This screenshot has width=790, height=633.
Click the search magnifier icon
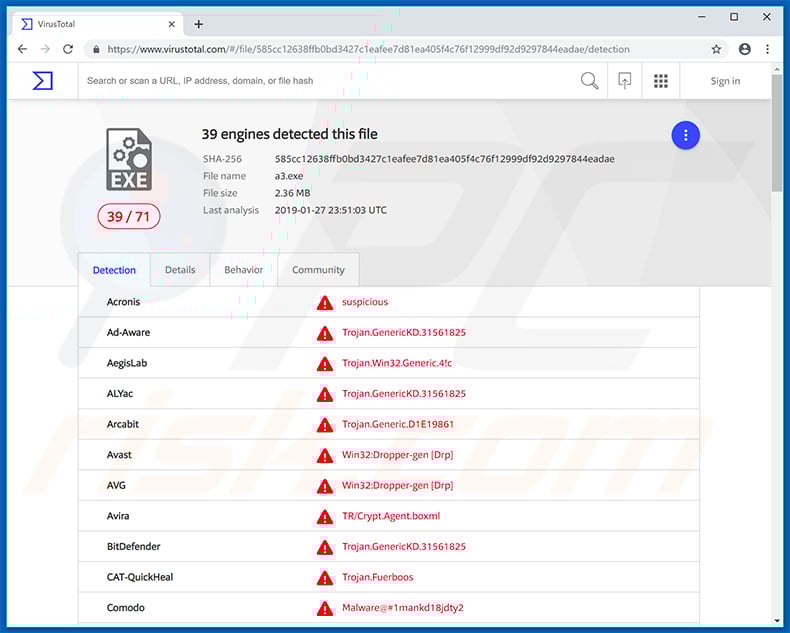pyautogui.click(x=589, y=81)
